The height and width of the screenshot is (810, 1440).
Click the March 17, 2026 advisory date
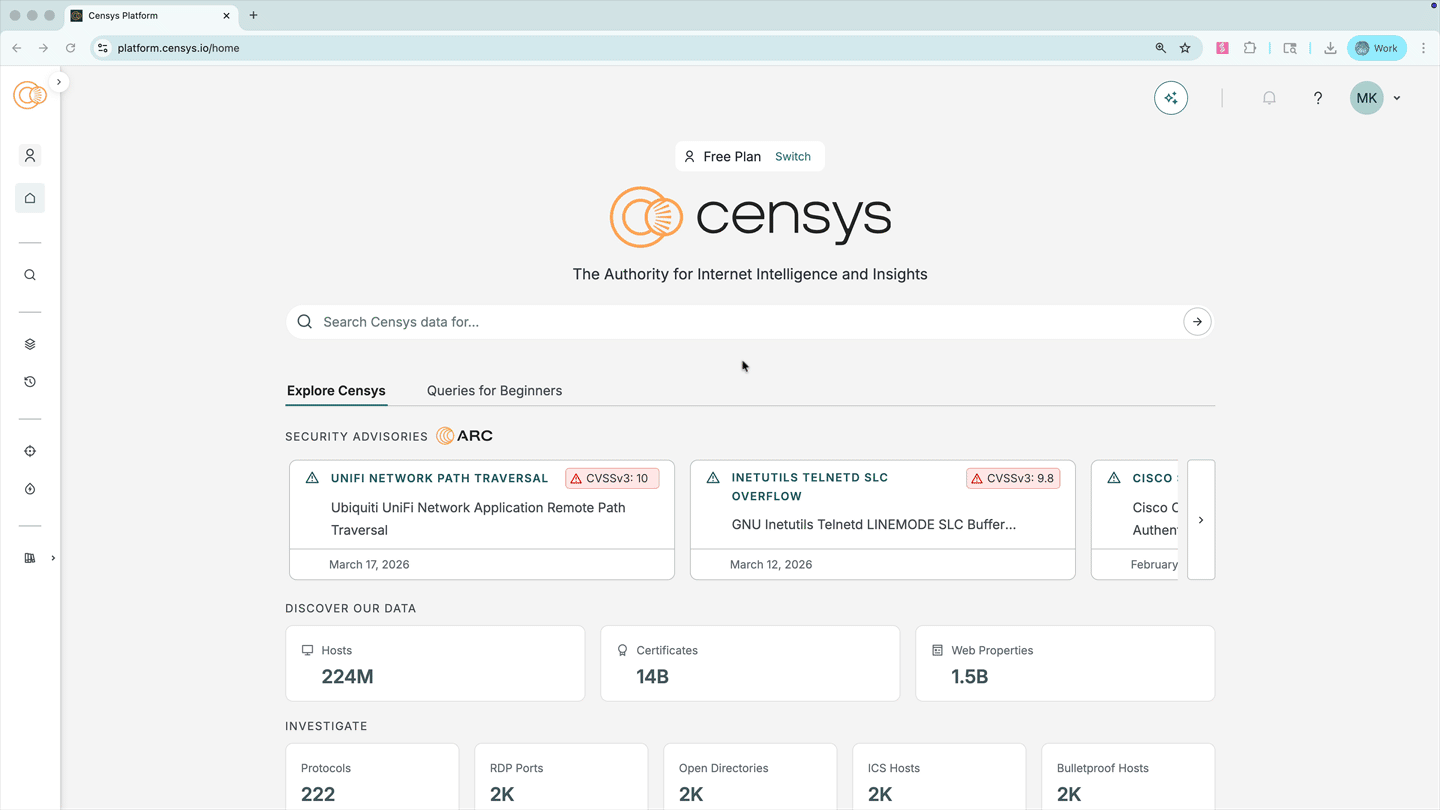[369, 565]
